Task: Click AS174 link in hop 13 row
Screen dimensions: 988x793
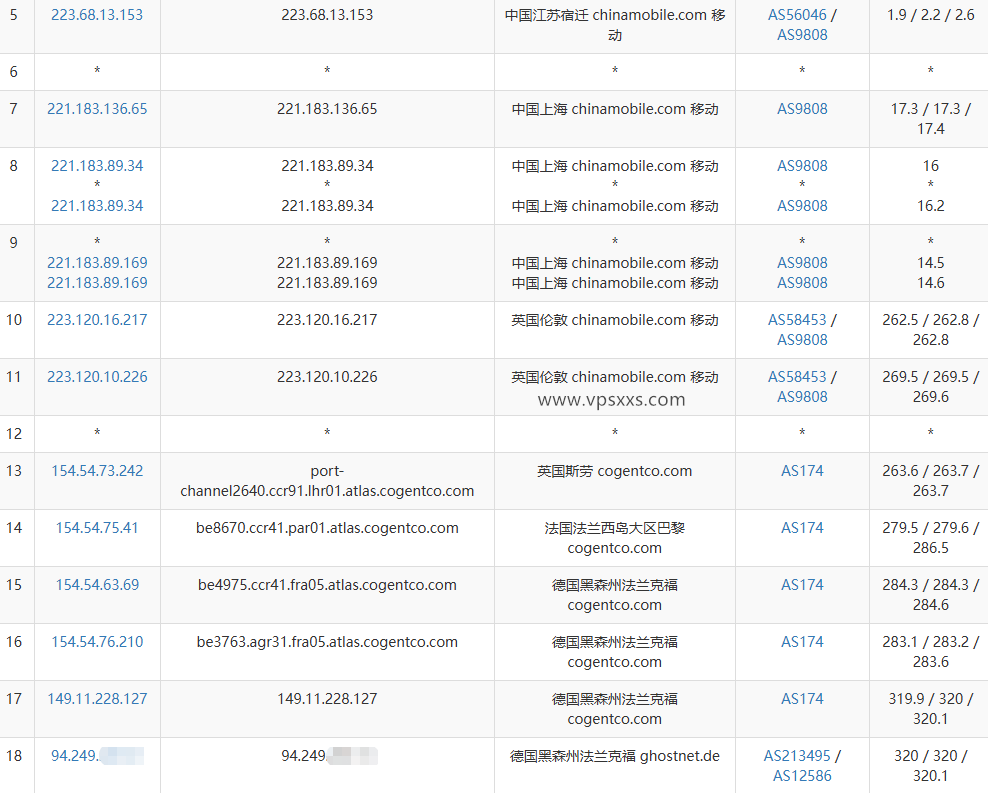Action: tap(802, 471)
